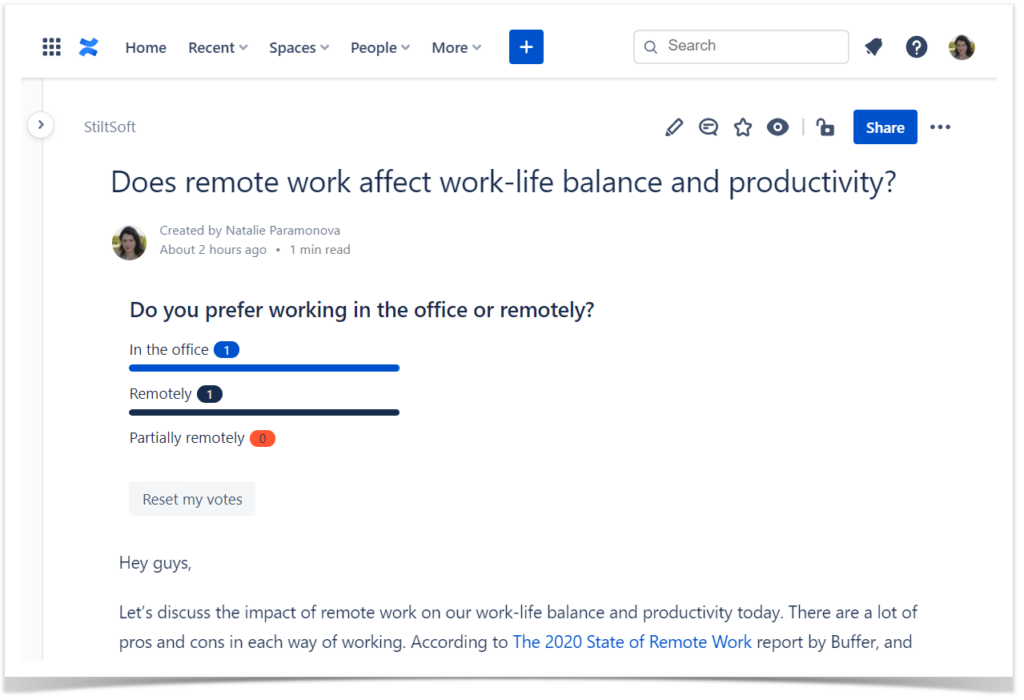Star this page as a favorite

pyautogui.click(x=743, y=127)
